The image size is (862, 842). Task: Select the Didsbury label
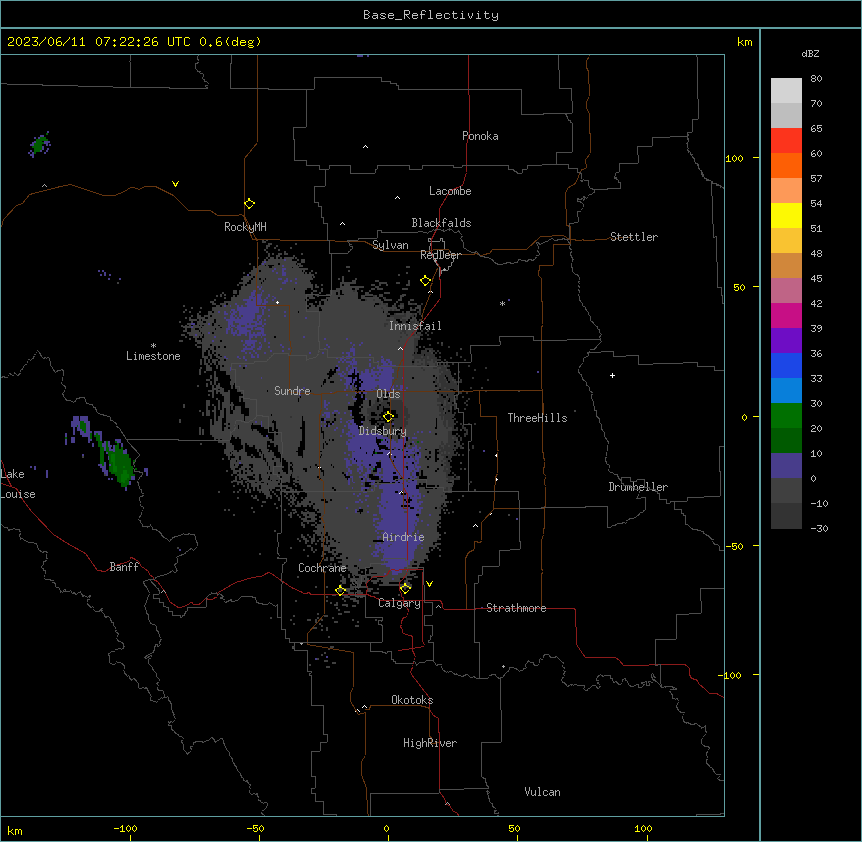383,431
